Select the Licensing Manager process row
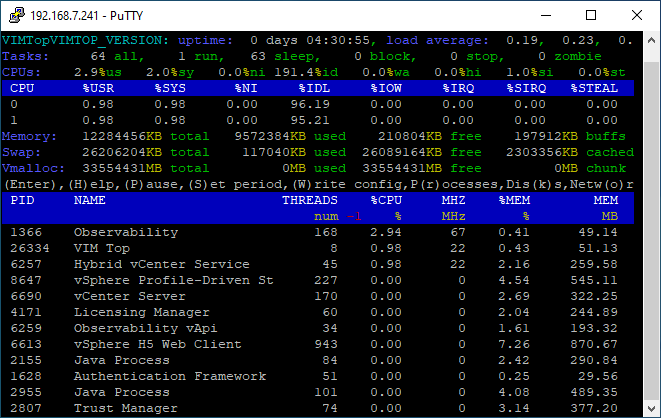 coord(318,312)
